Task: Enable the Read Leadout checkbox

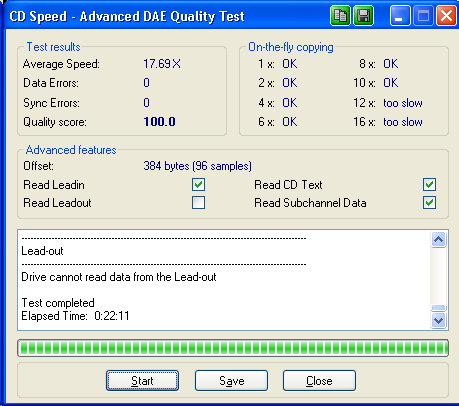Action: (198, 203)
